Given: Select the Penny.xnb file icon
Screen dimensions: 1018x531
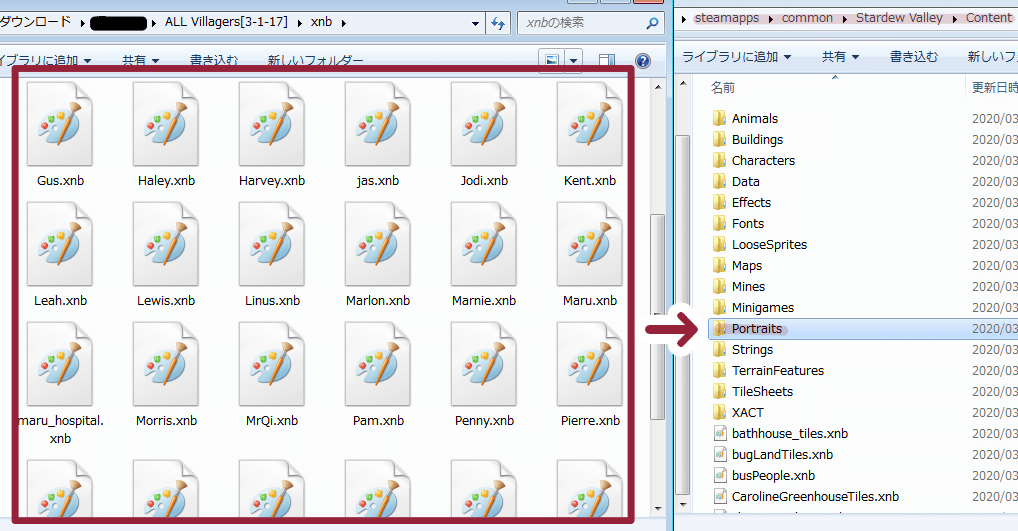Looking at the screenshot, I should coord(484,364).
